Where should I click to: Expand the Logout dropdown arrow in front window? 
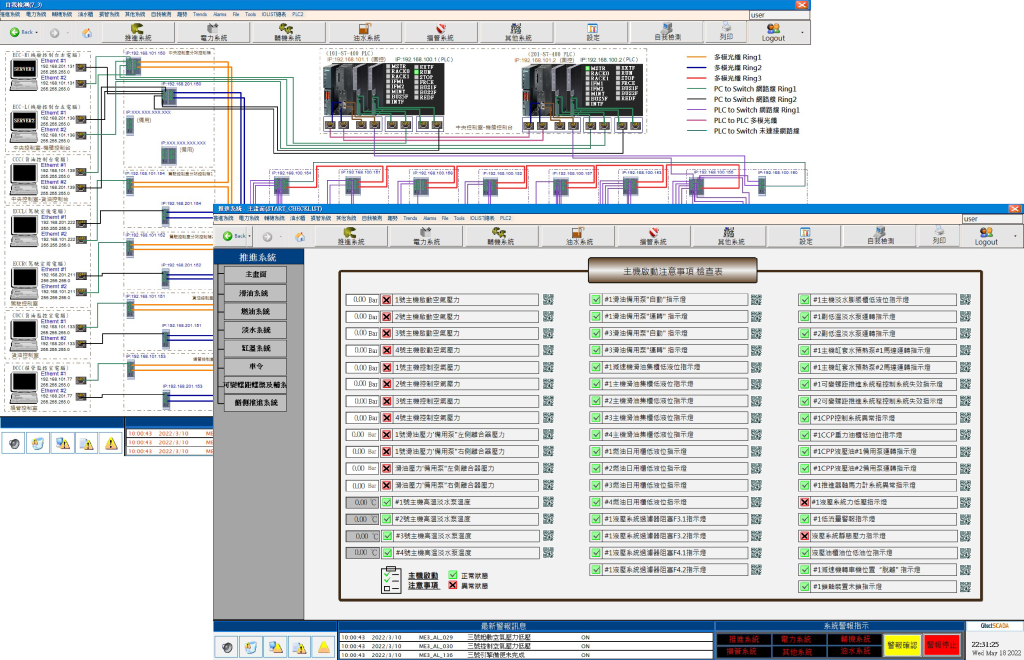1016,236
